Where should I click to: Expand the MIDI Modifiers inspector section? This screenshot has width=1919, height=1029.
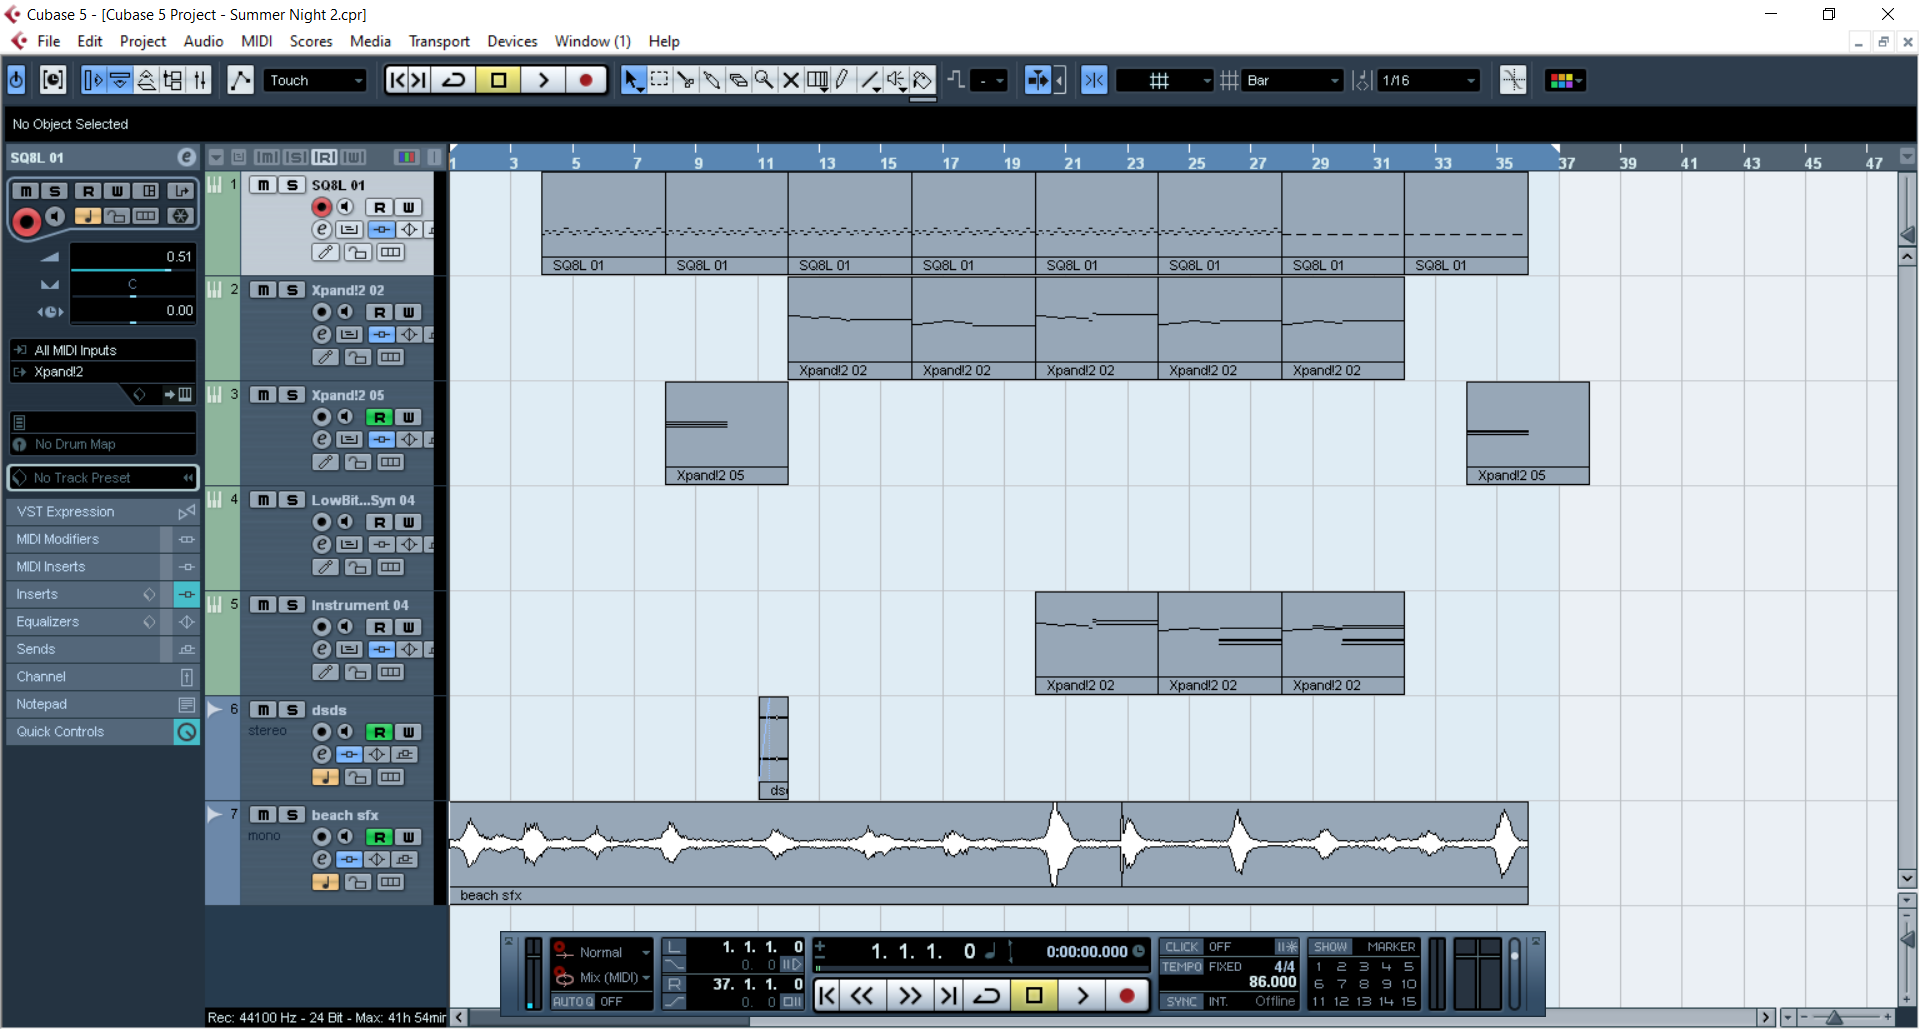click(103, 539)
